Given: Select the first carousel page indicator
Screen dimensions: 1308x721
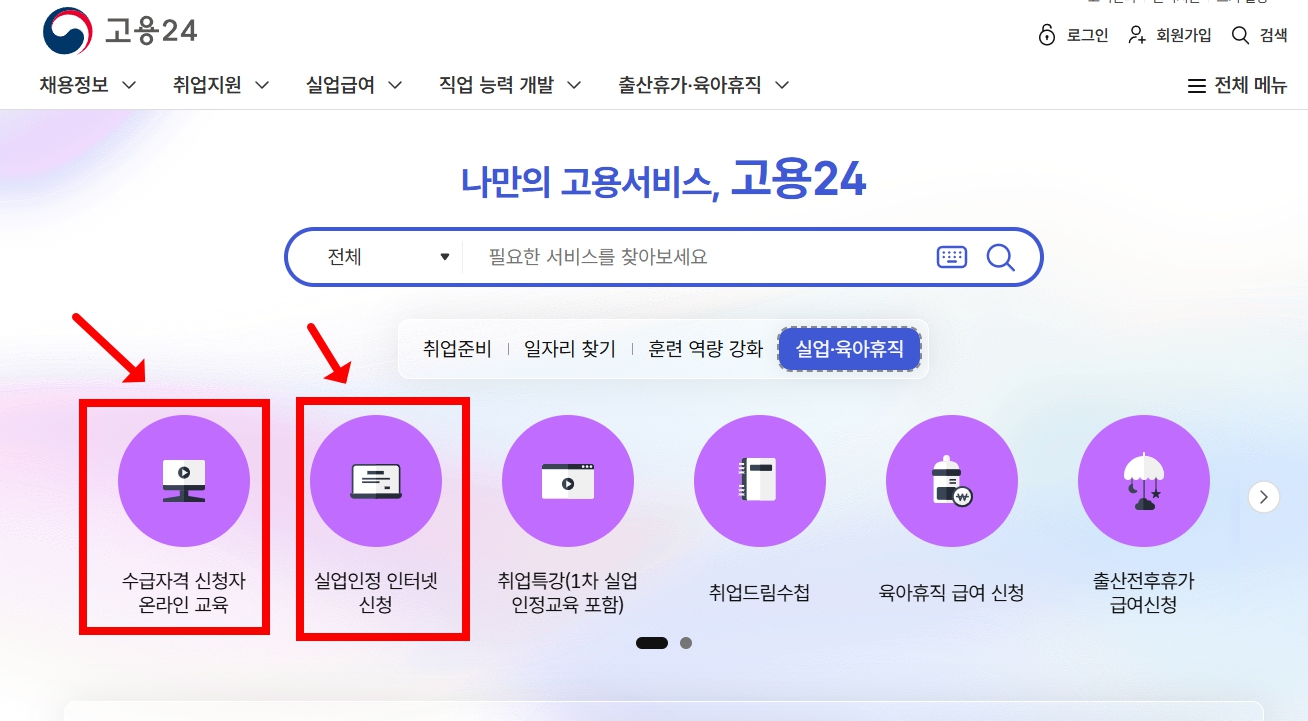Looking at the screenshot, I should pos(652,643).
